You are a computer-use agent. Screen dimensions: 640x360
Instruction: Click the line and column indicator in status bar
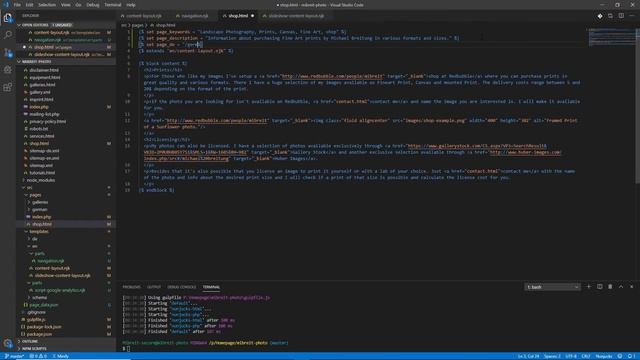click(x=529, y=356)
